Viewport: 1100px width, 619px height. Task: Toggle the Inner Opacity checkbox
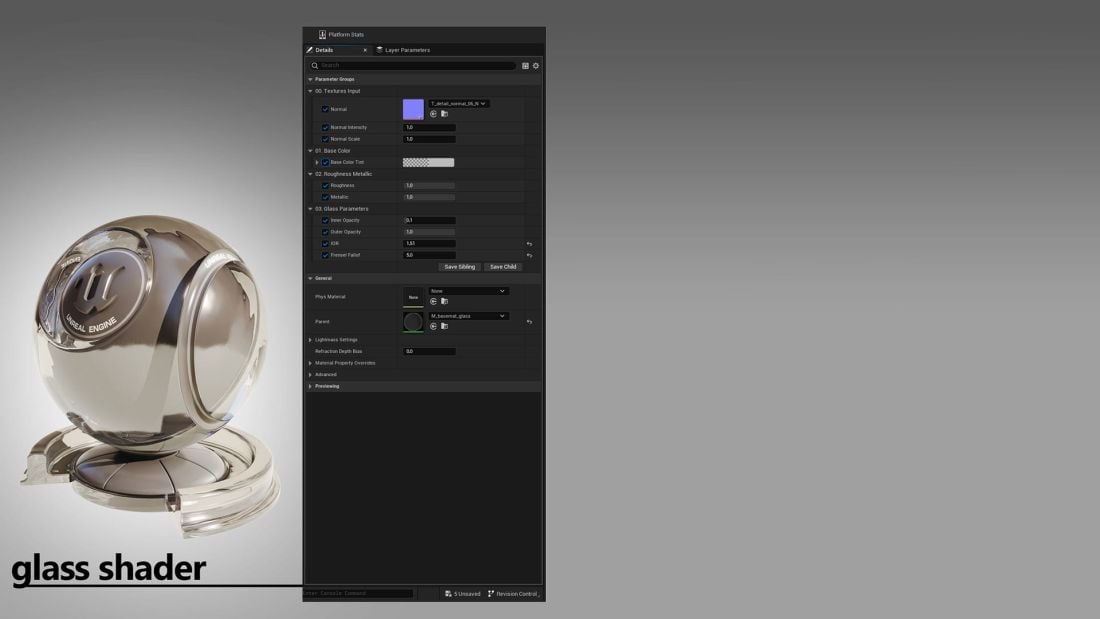tap(325, 220)
